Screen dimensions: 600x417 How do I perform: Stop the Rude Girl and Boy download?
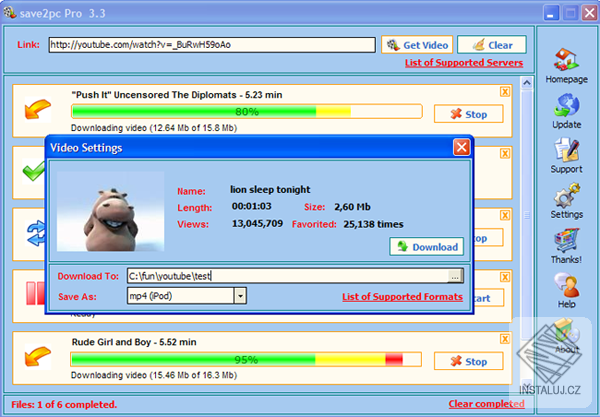tap(468, 361)
